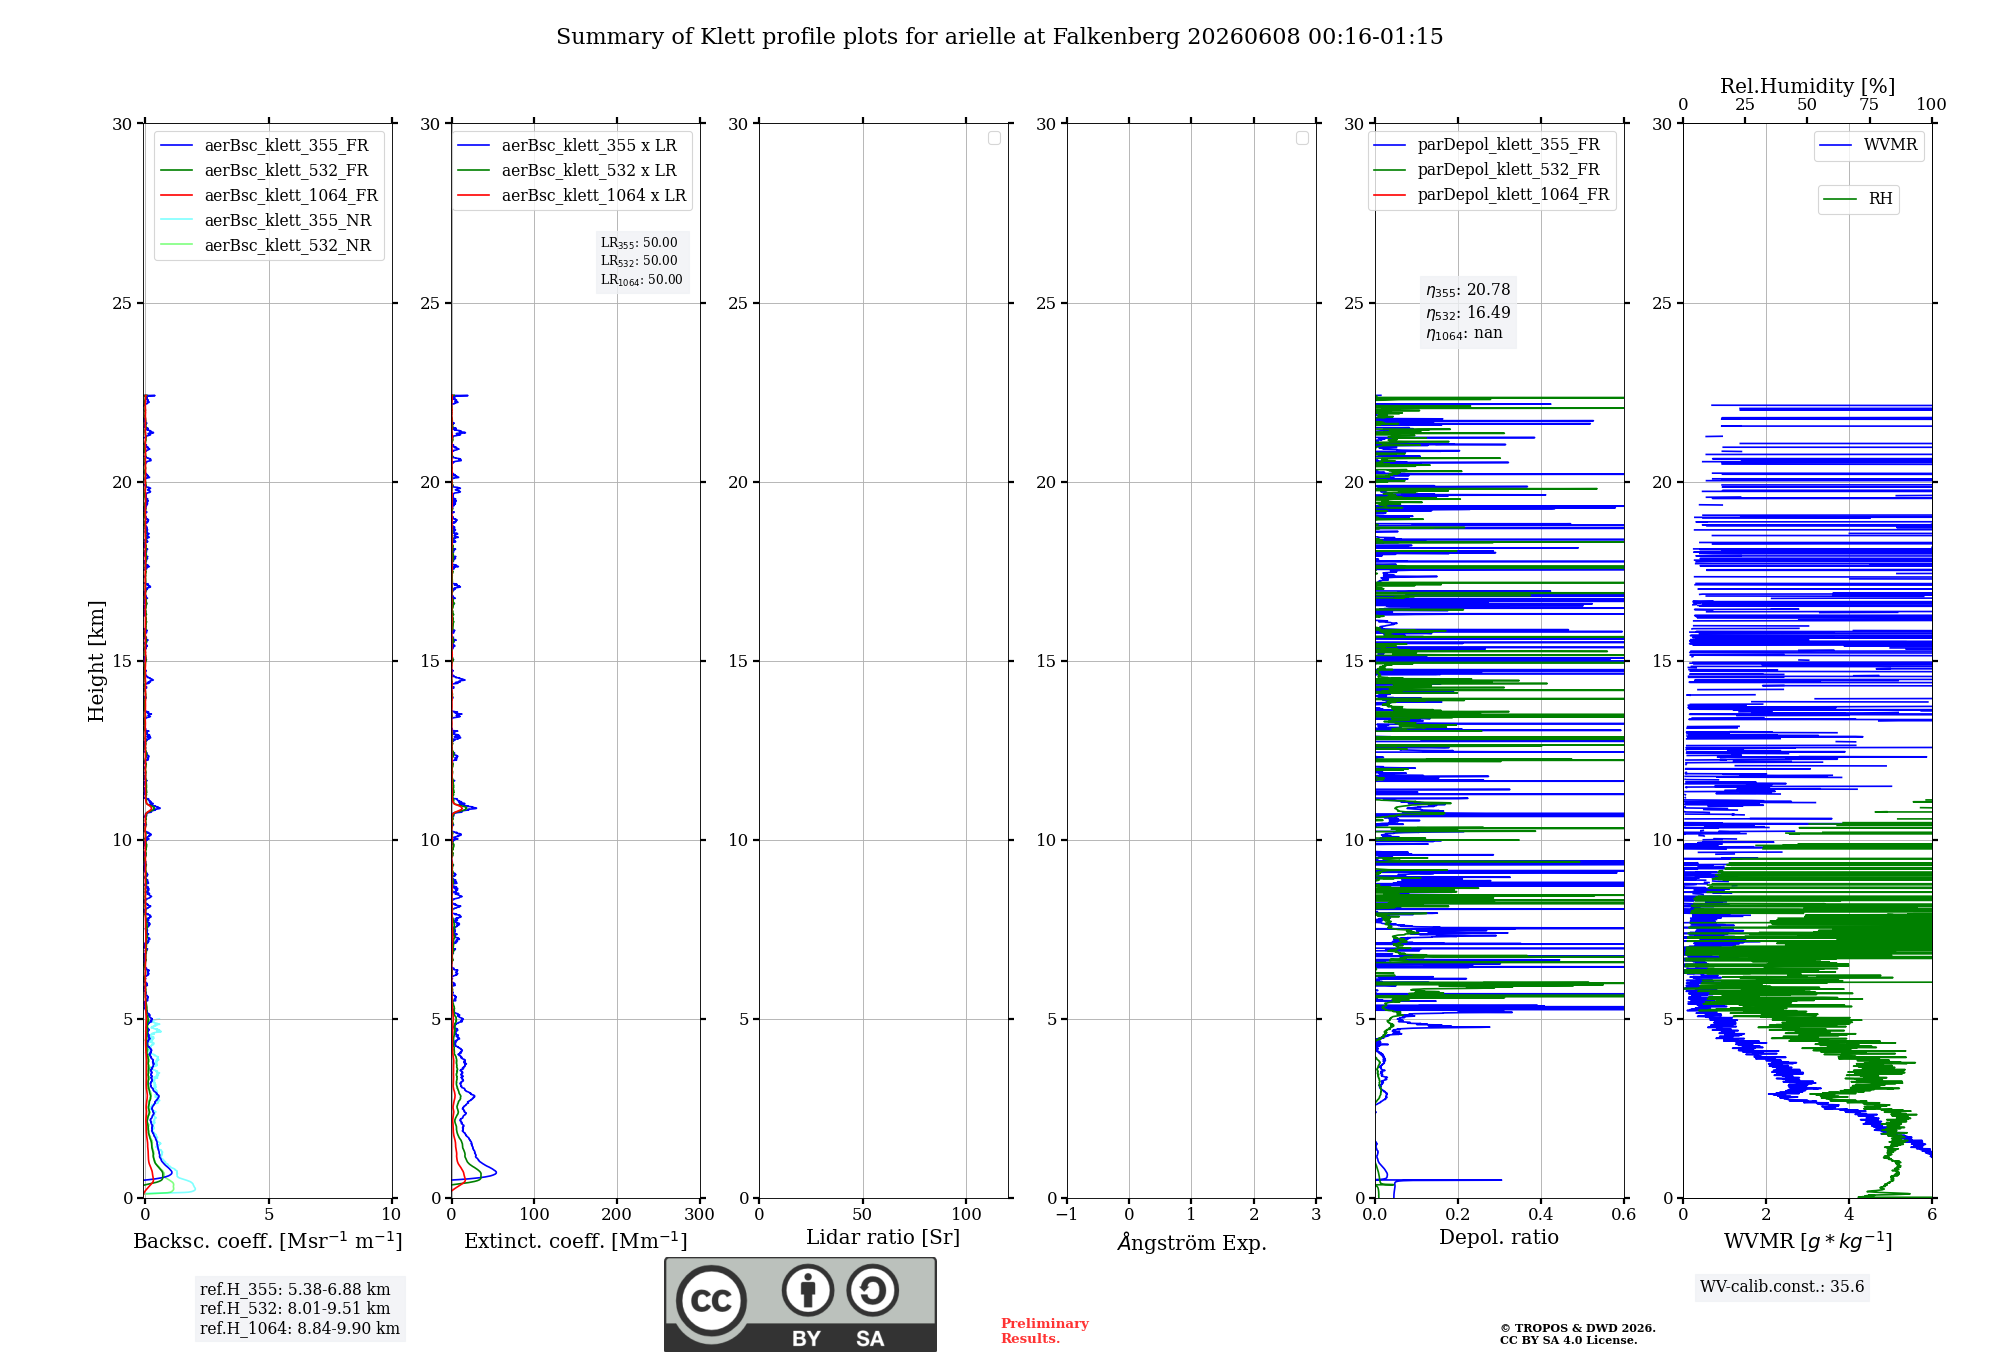Click the ref.H_355: 5.38-6.88 km text
The height and width of the screenshot is (1360, 2000).
point(295,1290)
